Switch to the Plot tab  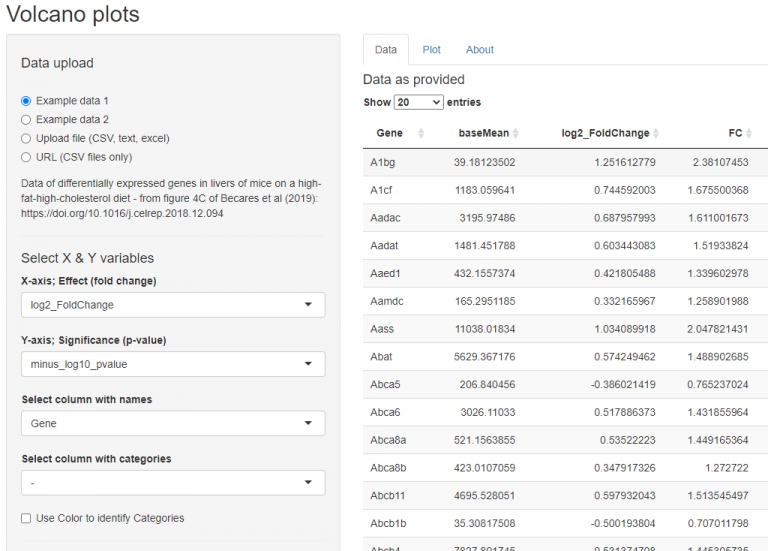click(431, 49)
